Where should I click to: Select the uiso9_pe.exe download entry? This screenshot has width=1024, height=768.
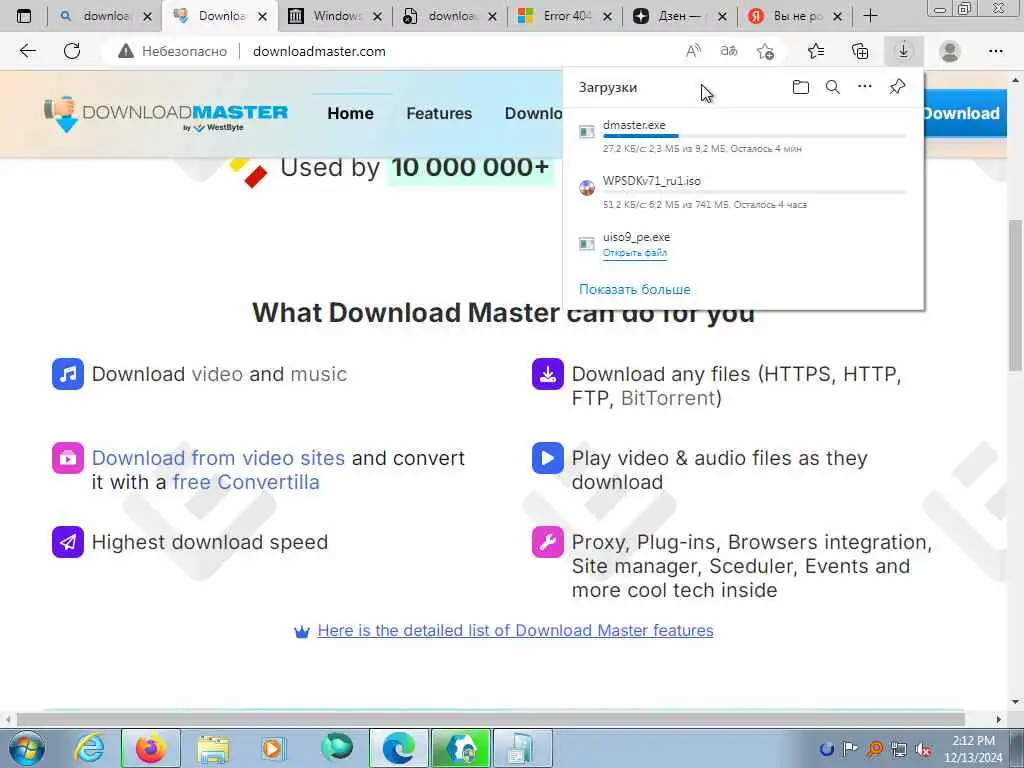[x=743, y=244]
